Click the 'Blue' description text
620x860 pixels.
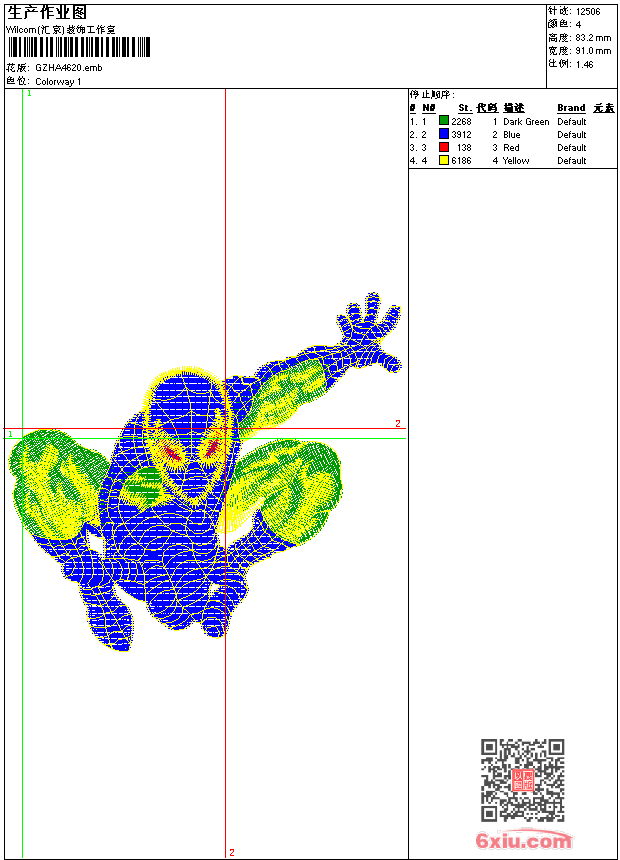click(x=511, y=134)
